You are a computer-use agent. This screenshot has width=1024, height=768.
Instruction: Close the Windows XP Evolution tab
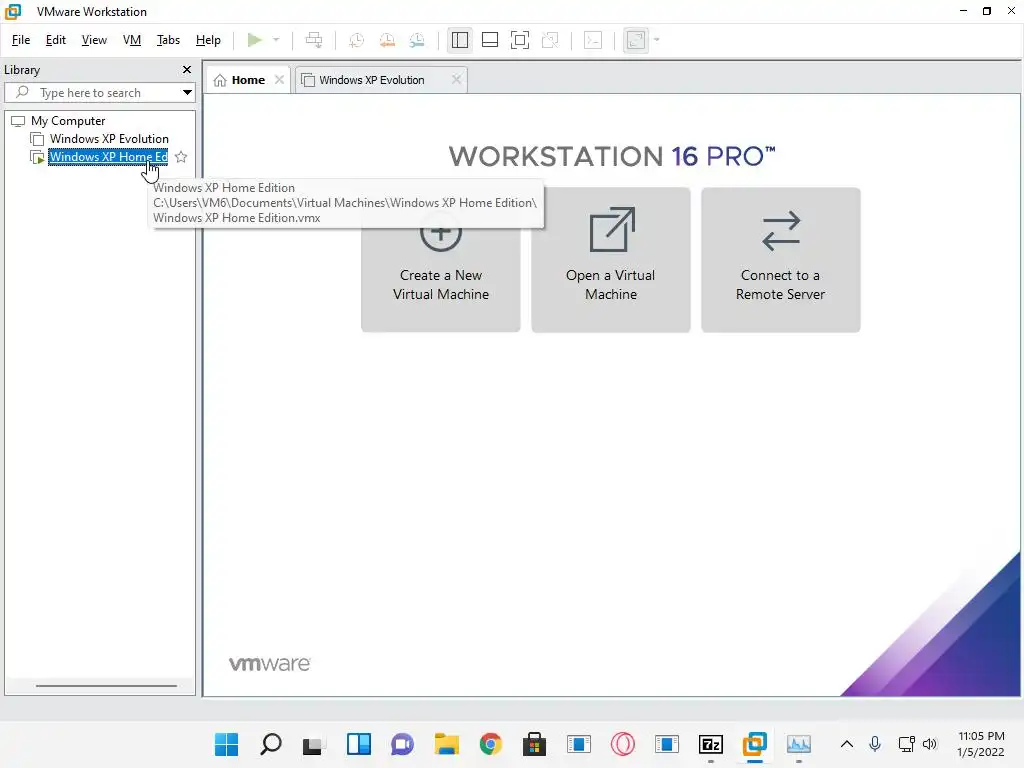tap(456, 80)
